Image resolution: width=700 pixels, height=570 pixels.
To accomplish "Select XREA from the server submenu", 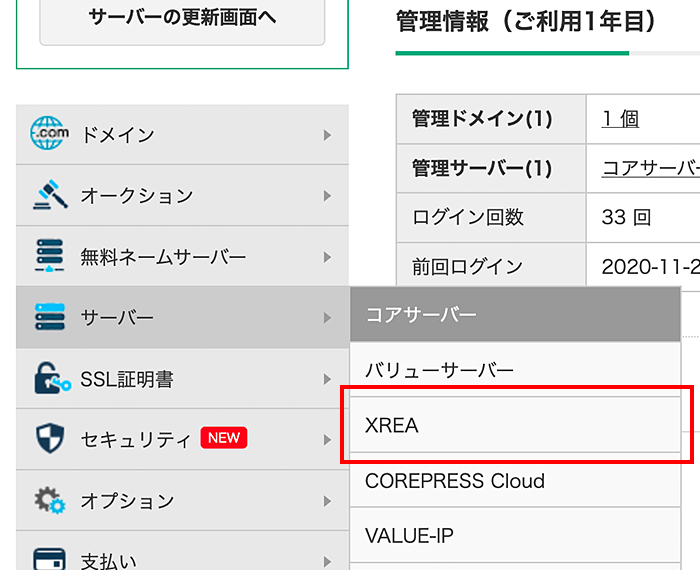I will (x=392, y=426).
